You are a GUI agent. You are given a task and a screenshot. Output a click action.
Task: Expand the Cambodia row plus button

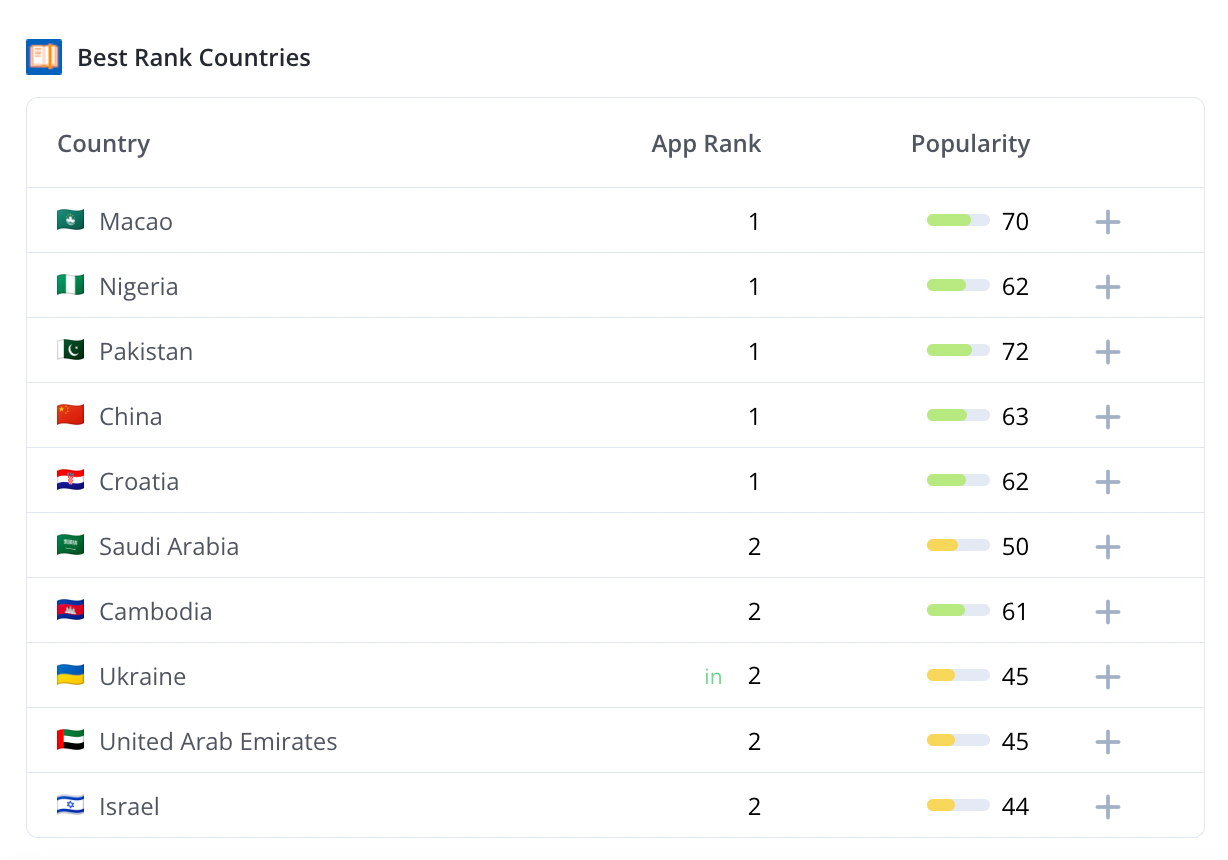point(1107,612)
